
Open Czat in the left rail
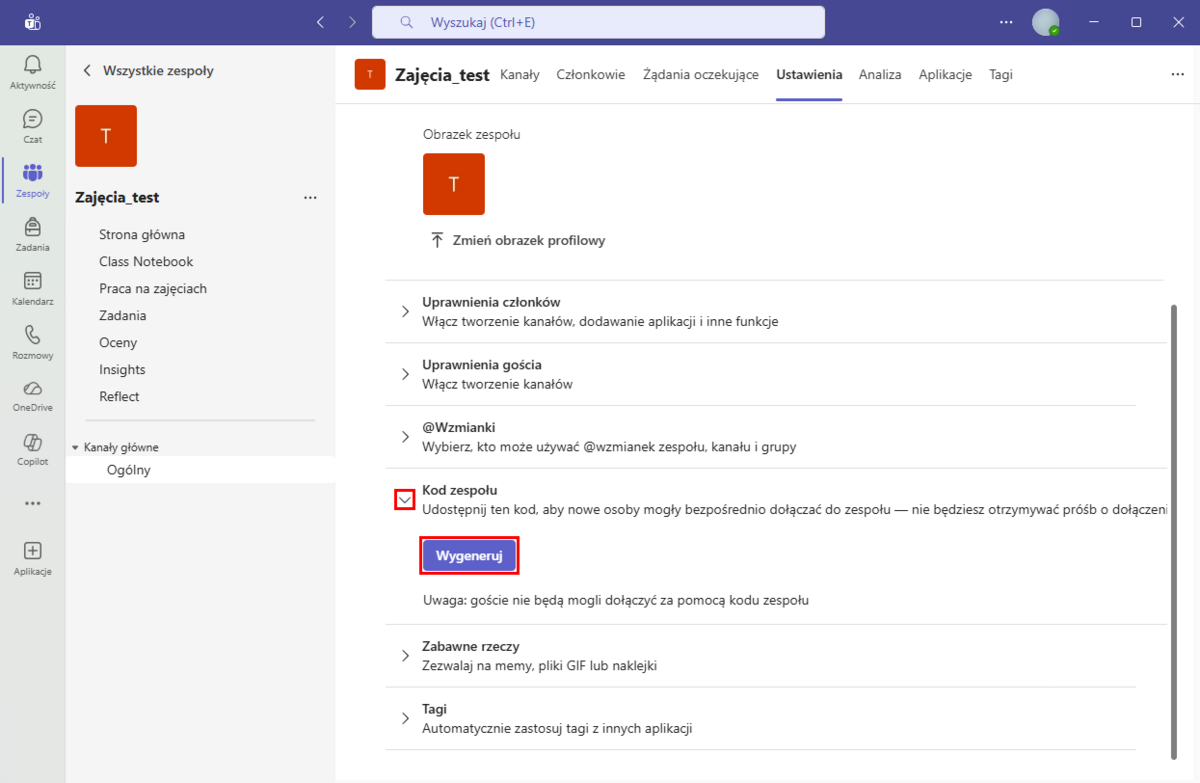32,120
